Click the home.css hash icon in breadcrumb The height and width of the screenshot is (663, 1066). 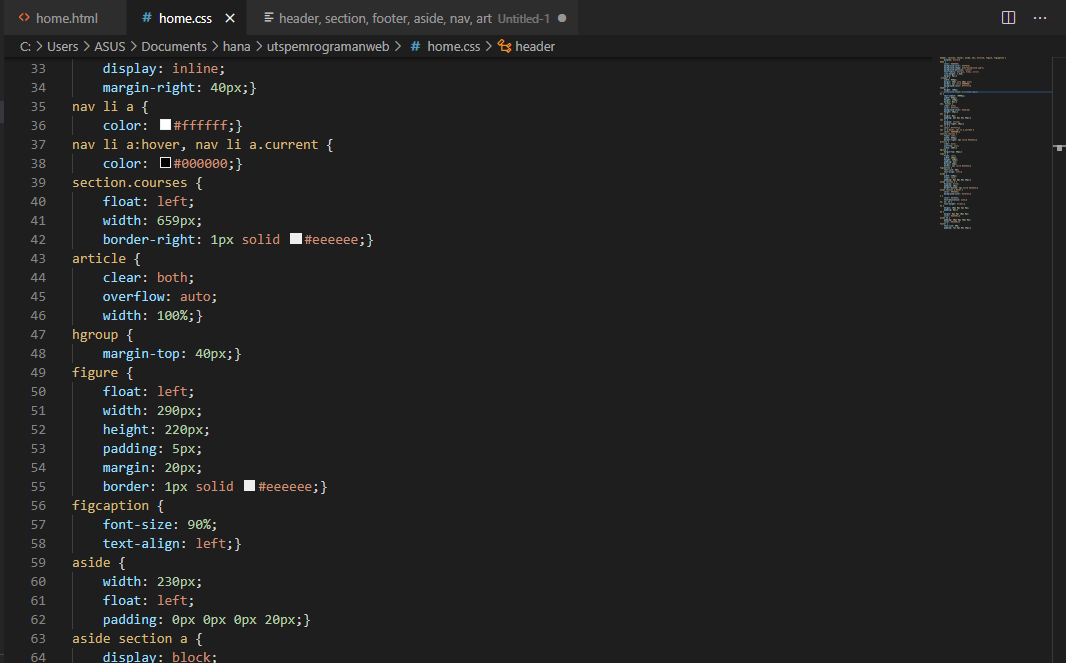[x=415, y=46]
